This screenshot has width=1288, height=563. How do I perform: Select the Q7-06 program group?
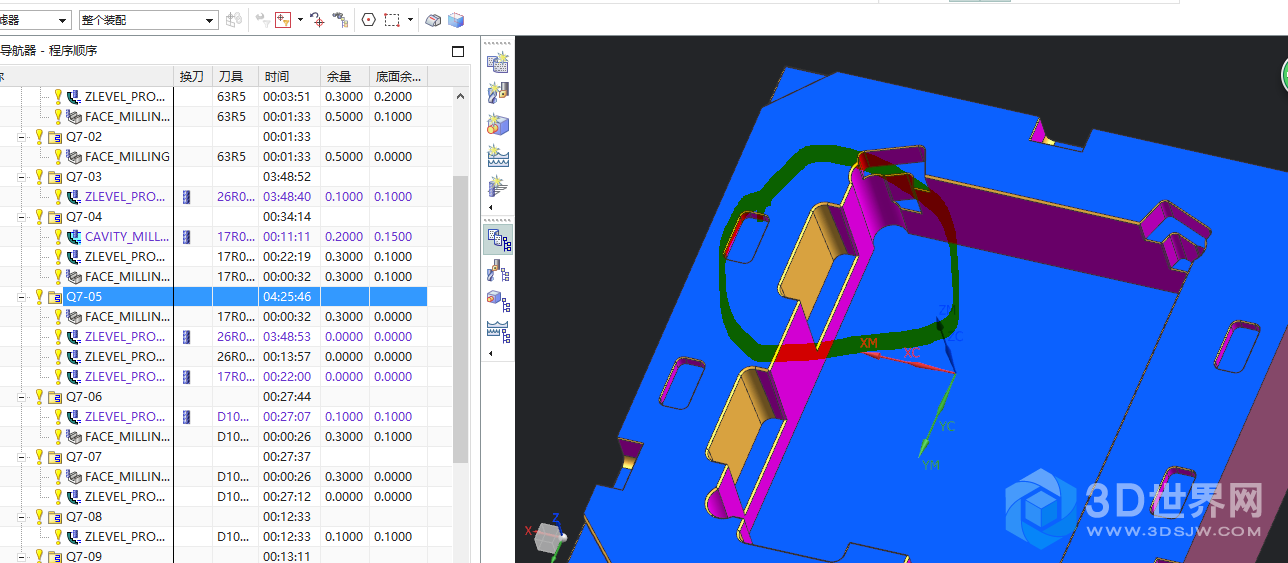pos(84,397)
